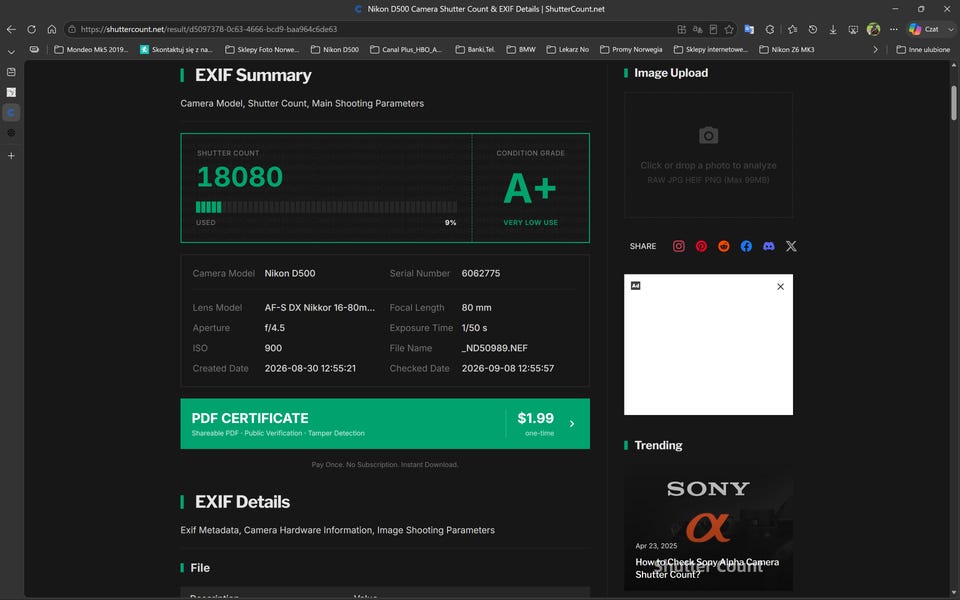Select the Nikon D500 camera model value
Screen dimensions: 960x600
(x=290, y=274)
